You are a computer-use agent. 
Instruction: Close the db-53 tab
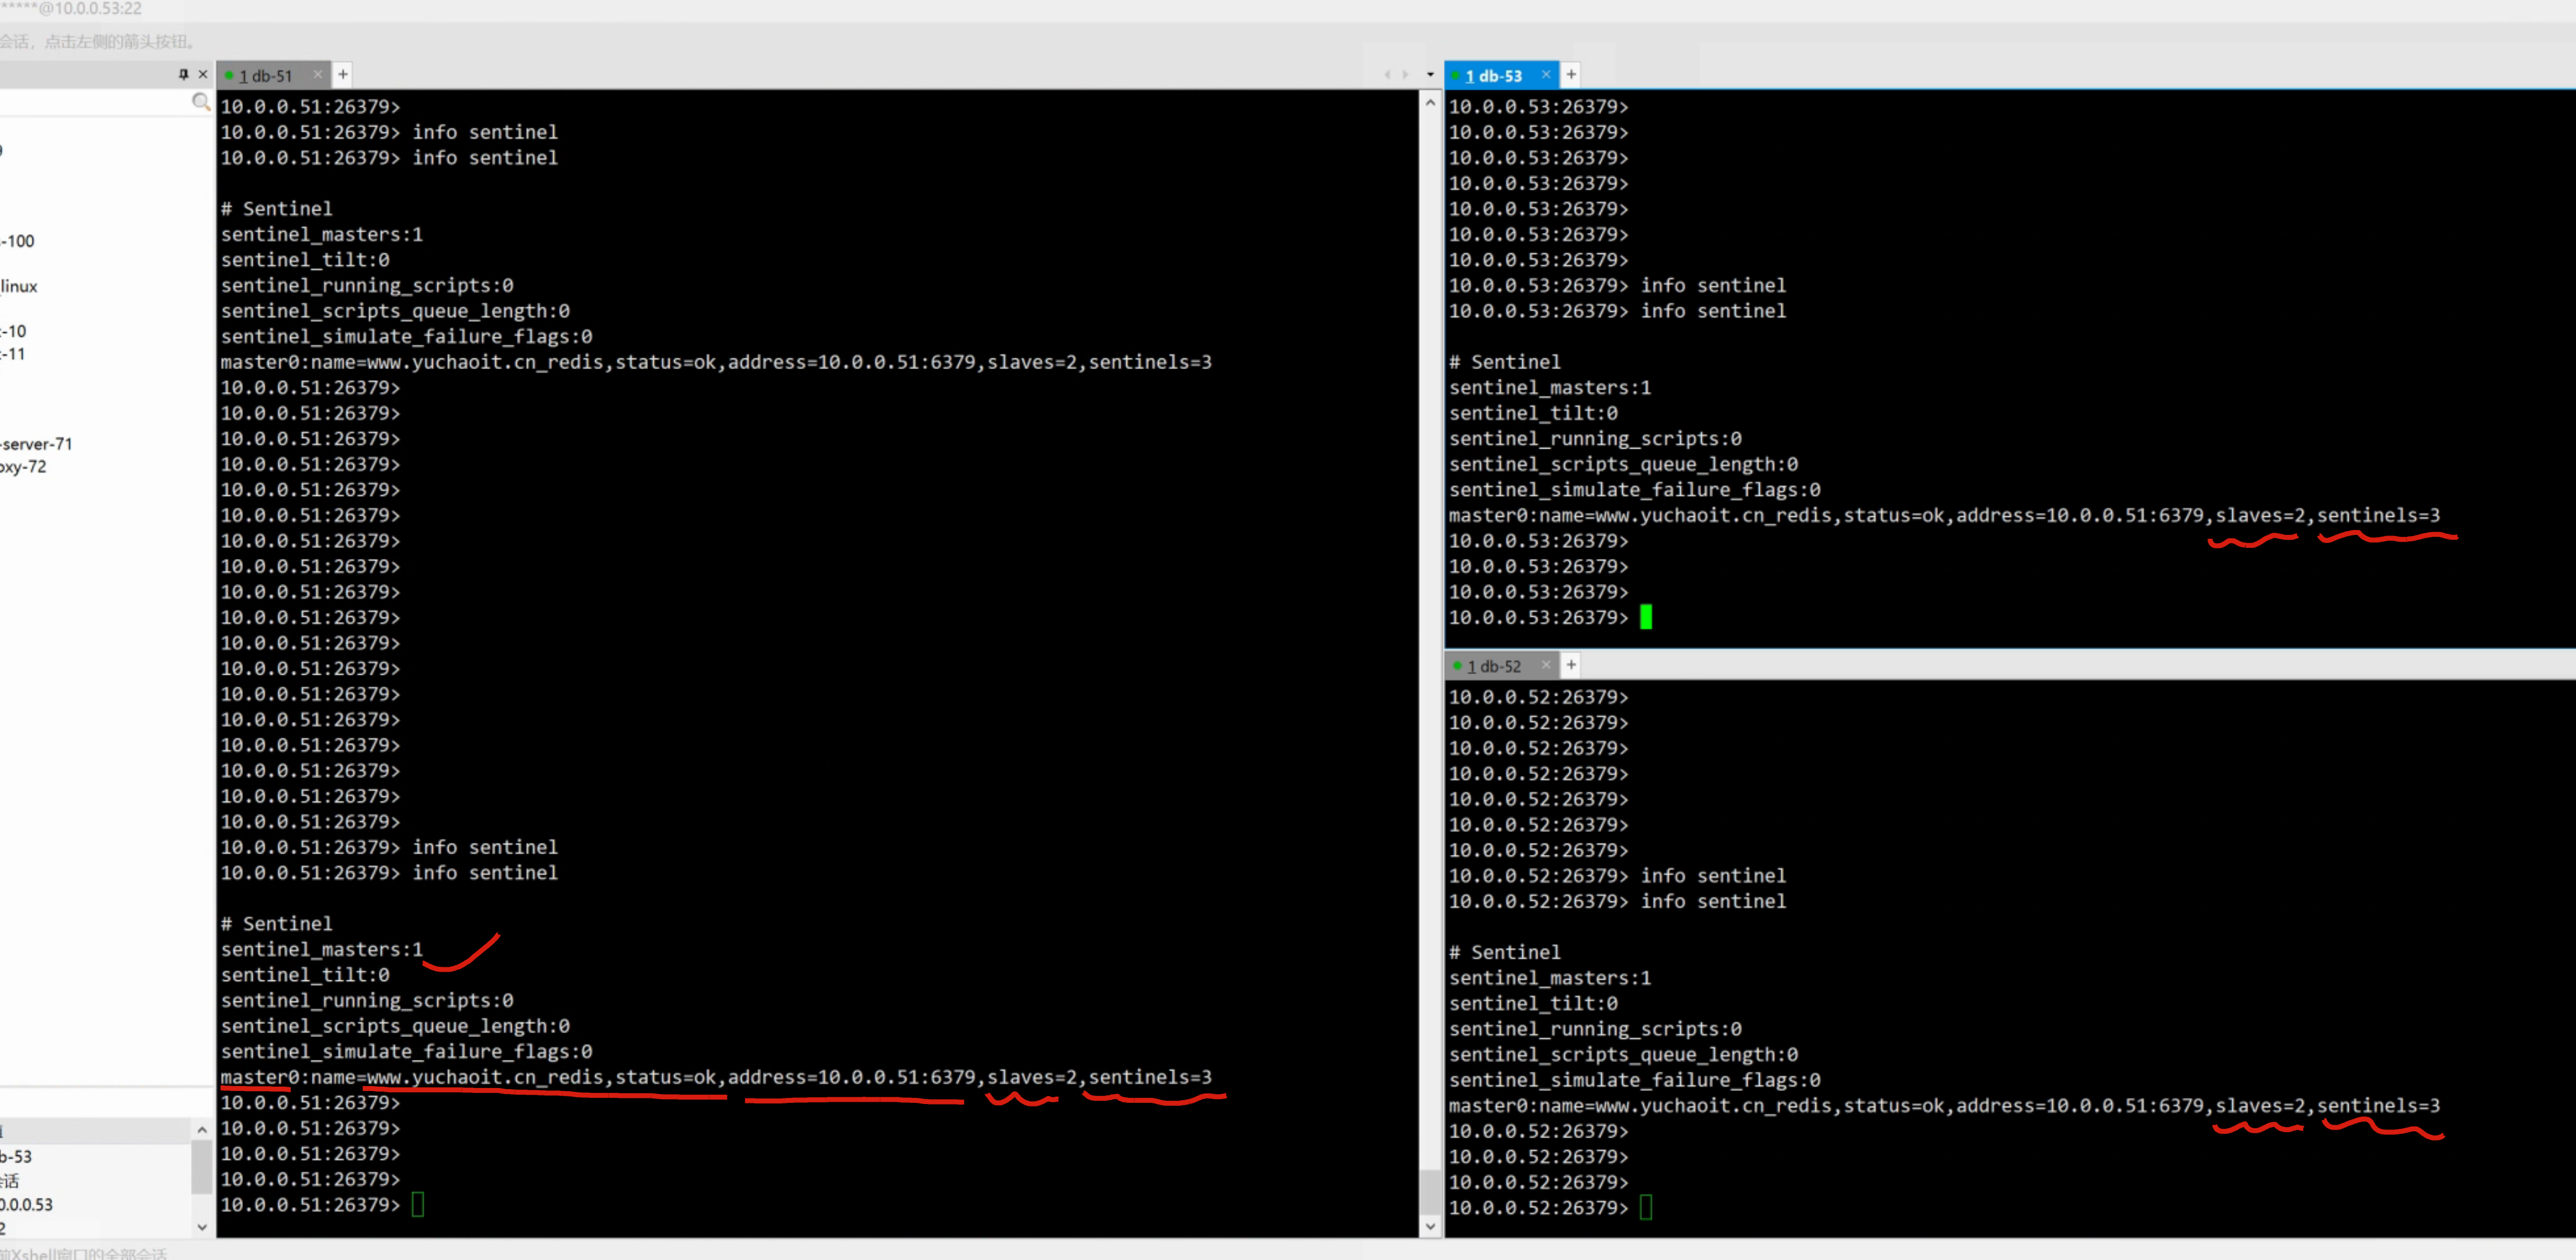[1546, 74]
